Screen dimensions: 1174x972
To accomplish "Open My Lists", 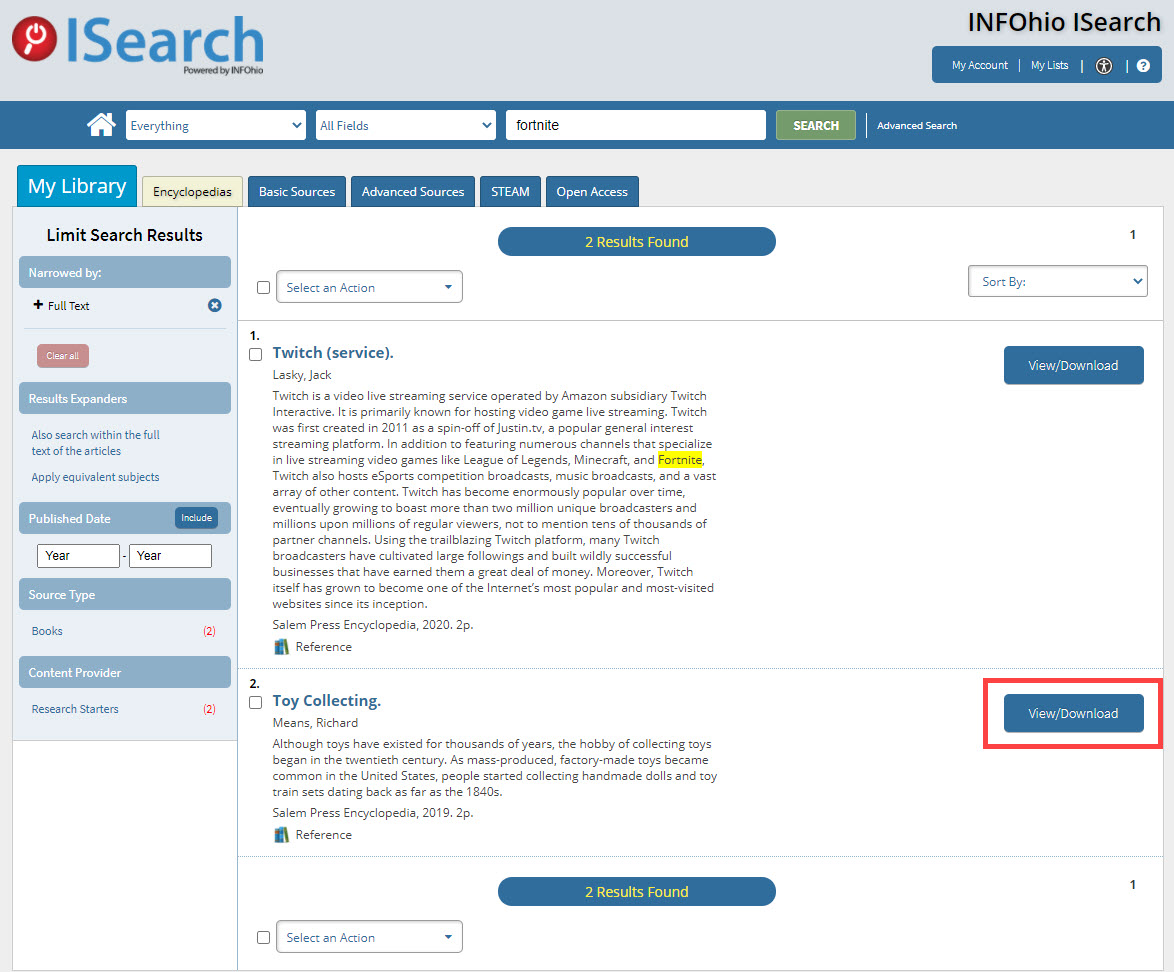I will tap(1050, 66).
